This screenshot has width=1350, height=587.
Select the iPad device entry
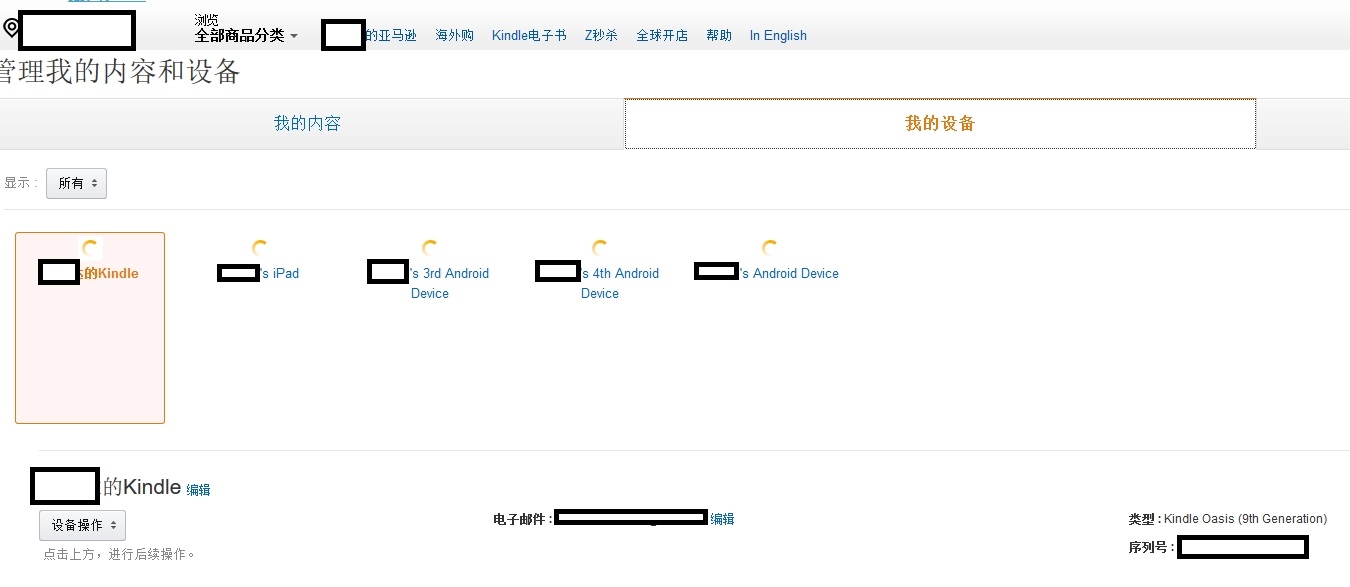click(x=258, y=272)
